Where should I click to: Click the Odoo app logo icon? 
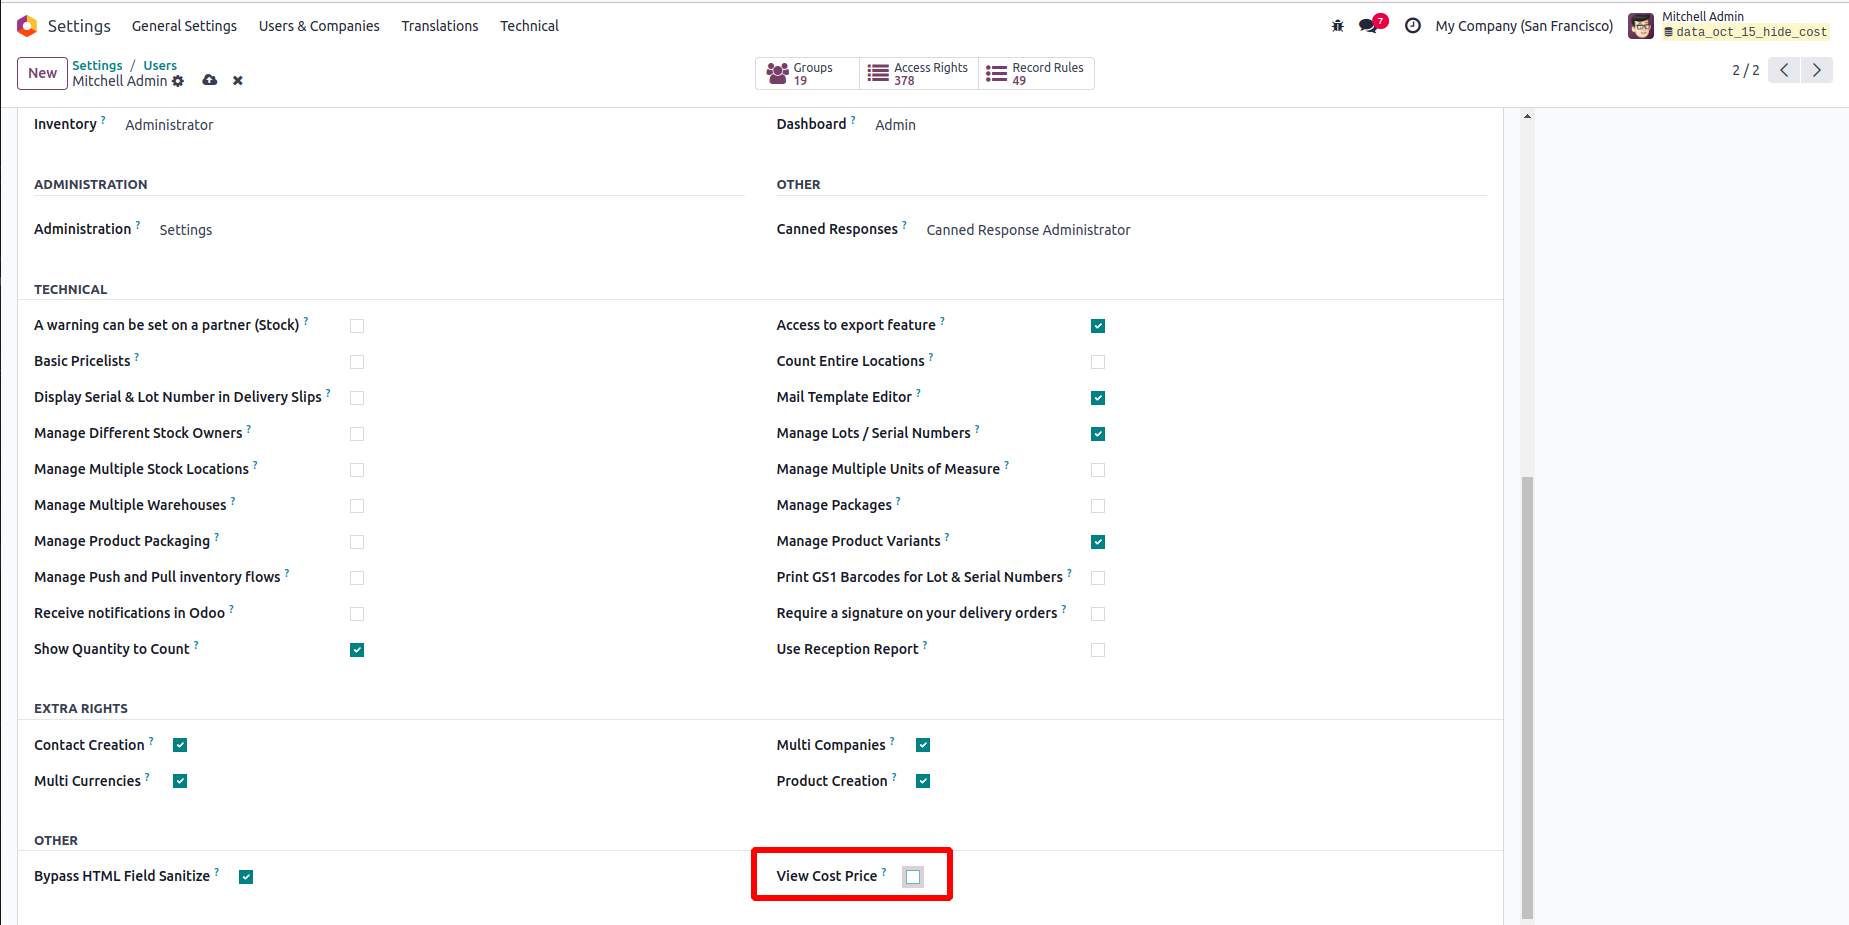(27, 26)
